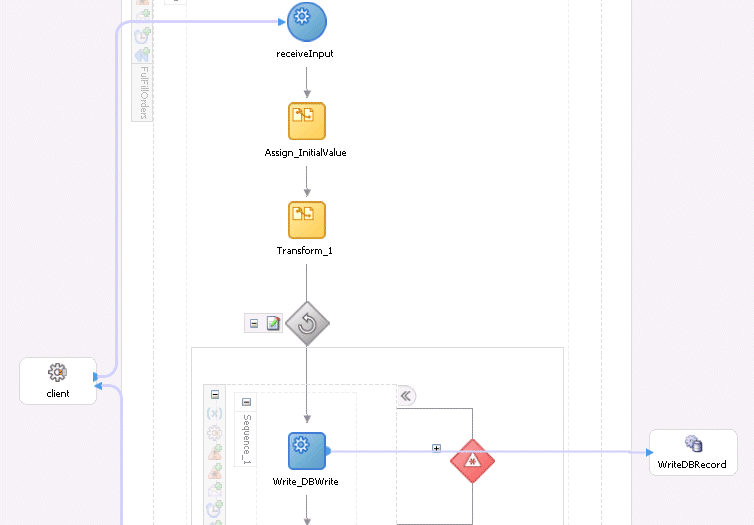Click the vertical FulFillOrders scope label
The image size is (754, 525).
(x=144, y=93)
